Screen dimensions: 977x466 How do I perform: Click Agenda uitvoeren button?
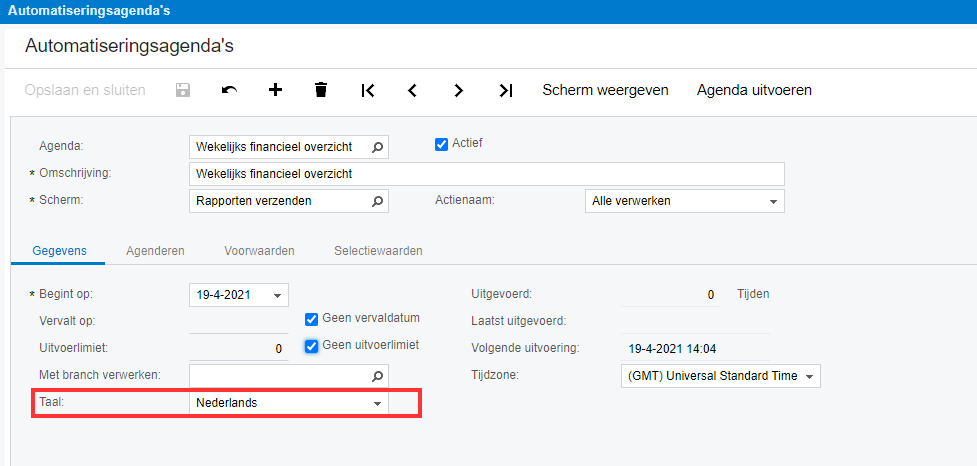click(x=754, y=90)
